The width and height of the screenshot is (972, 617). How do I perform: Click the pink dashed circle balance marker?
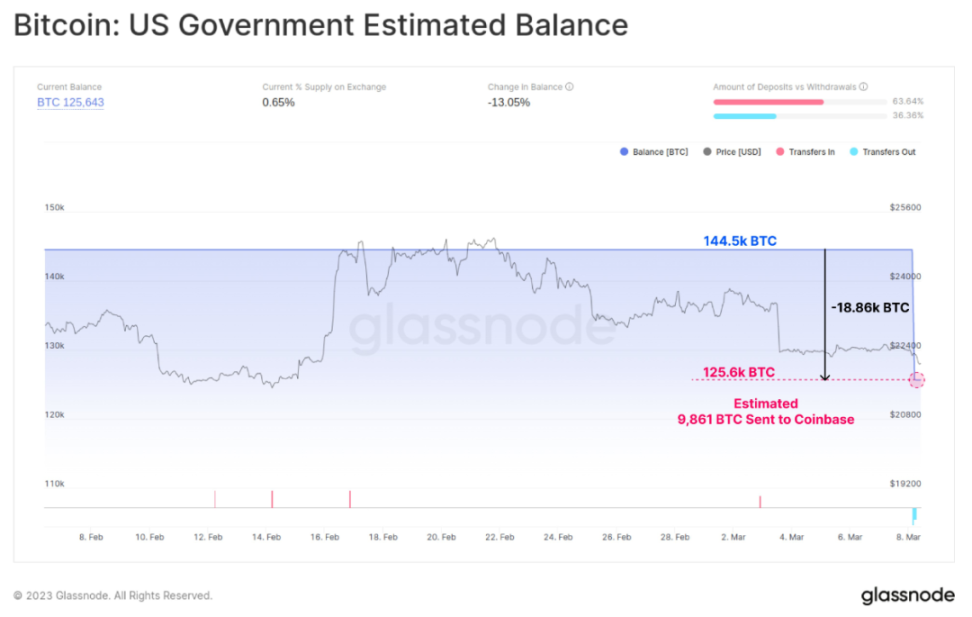pyautogui.click(x=916, y=380)
